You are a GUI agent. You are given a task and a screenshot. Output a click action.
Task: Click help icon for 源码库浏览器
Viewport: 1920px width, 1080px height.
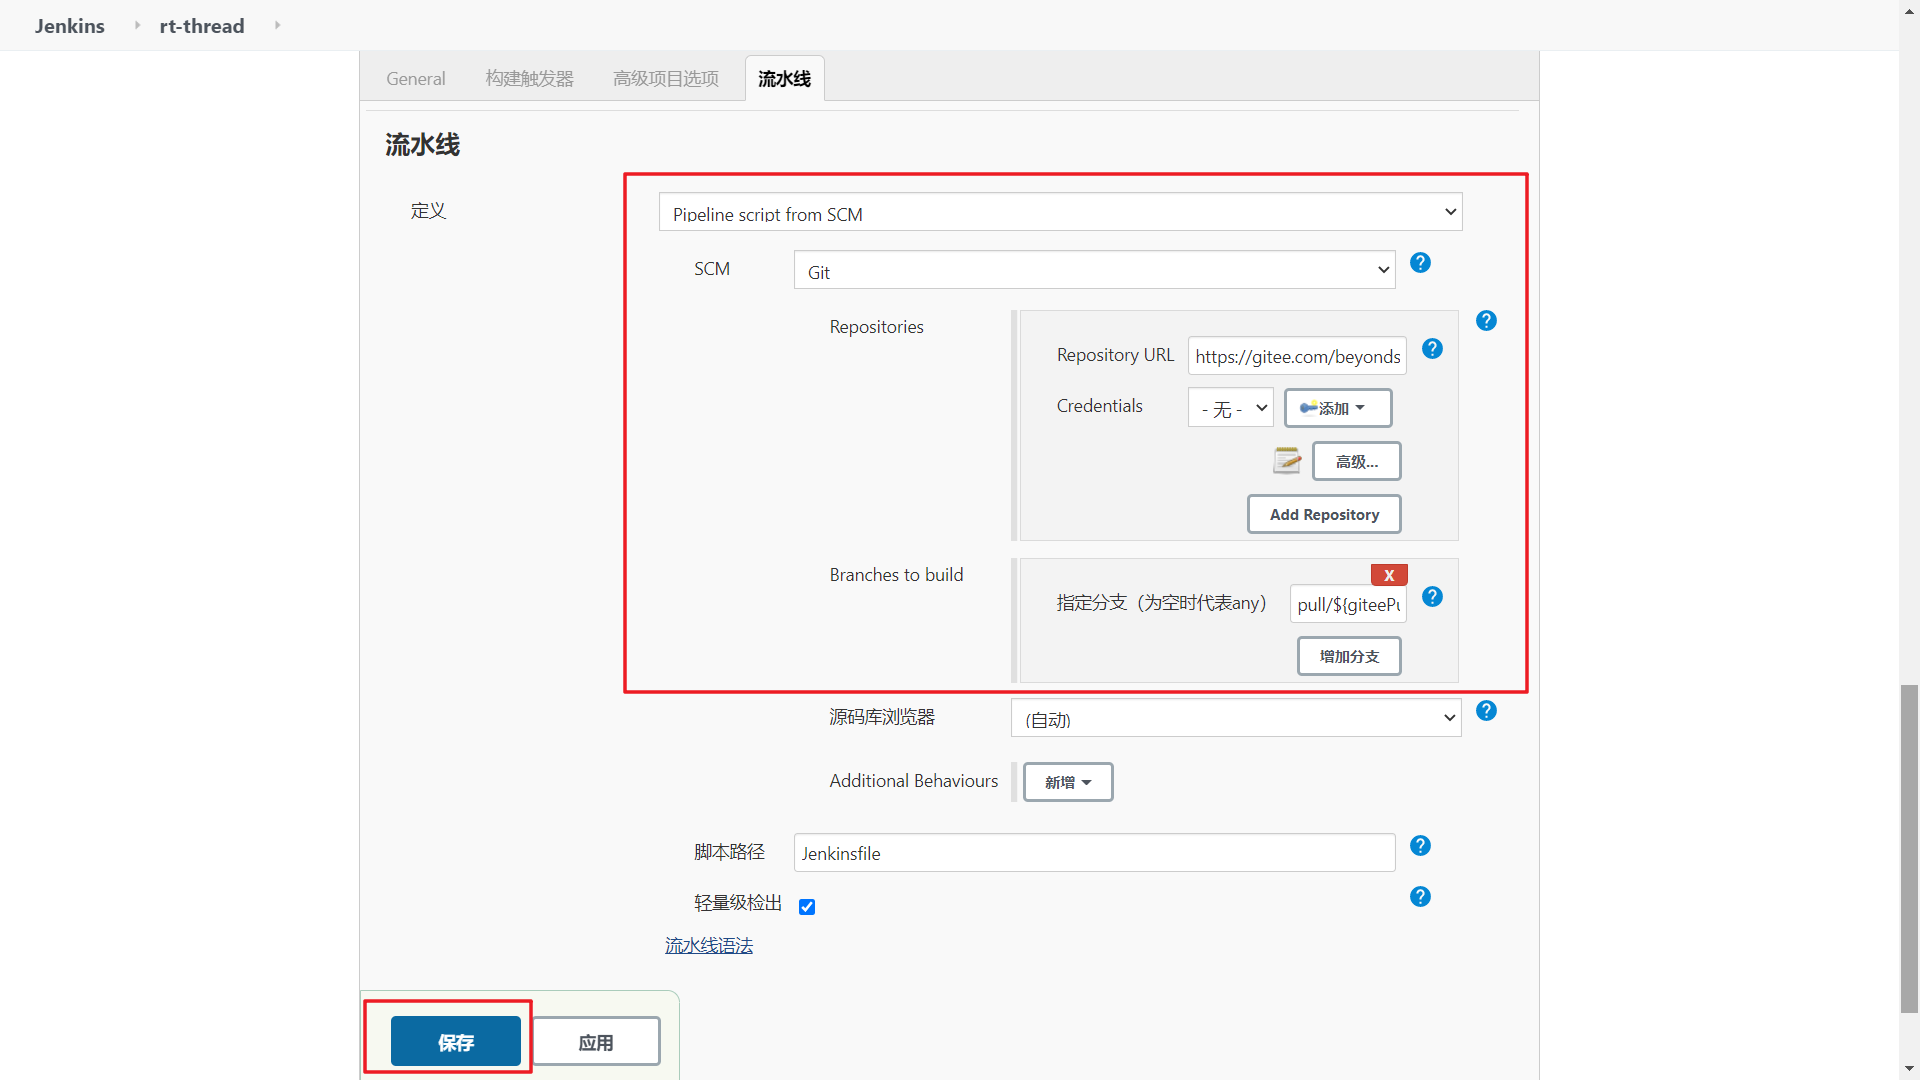point(1486,711)
